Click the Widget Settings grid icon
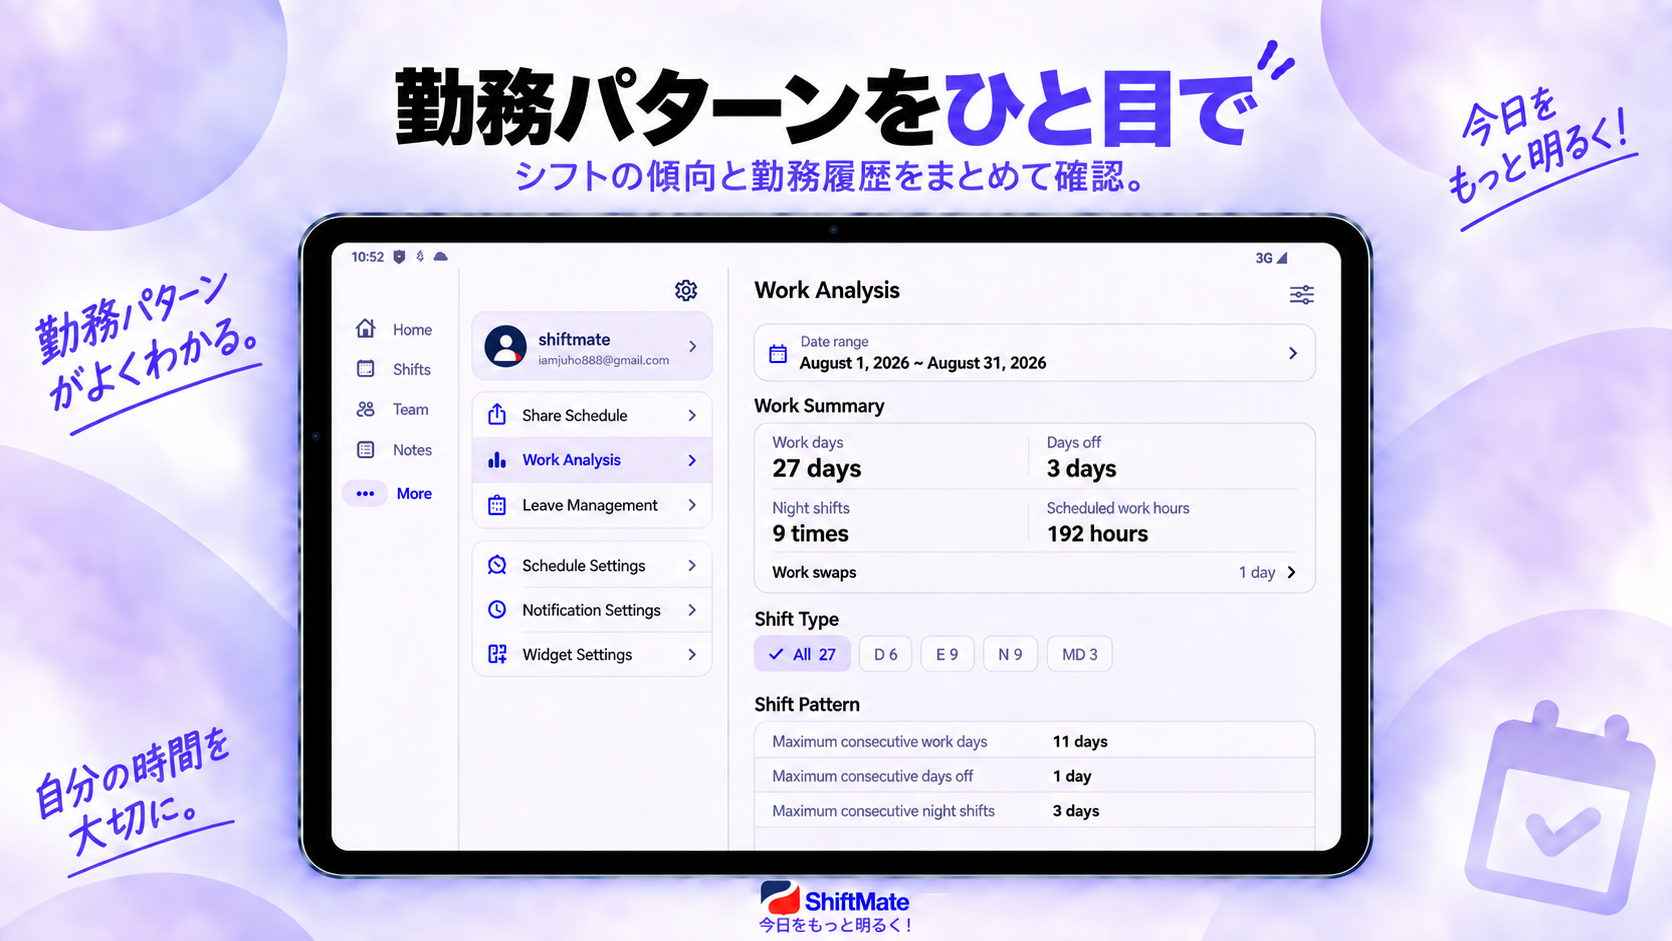This screenshot has width=1672, height=941. click(x=497, y=654)
